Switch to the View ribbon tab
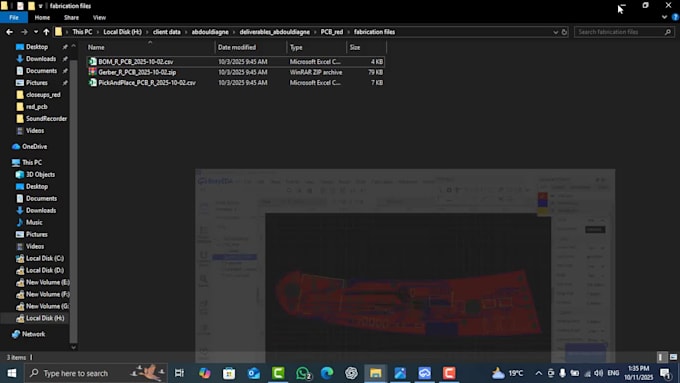 (99, 17)
